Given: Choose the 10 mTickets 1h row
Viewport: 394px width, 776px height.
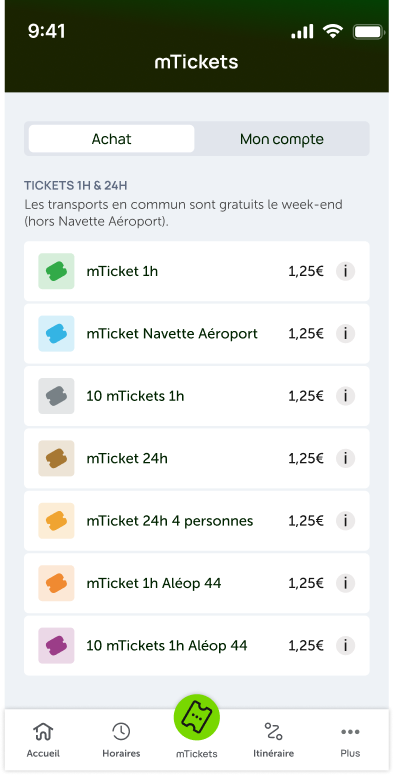Looking at the screenshot, I should (197, 396).
